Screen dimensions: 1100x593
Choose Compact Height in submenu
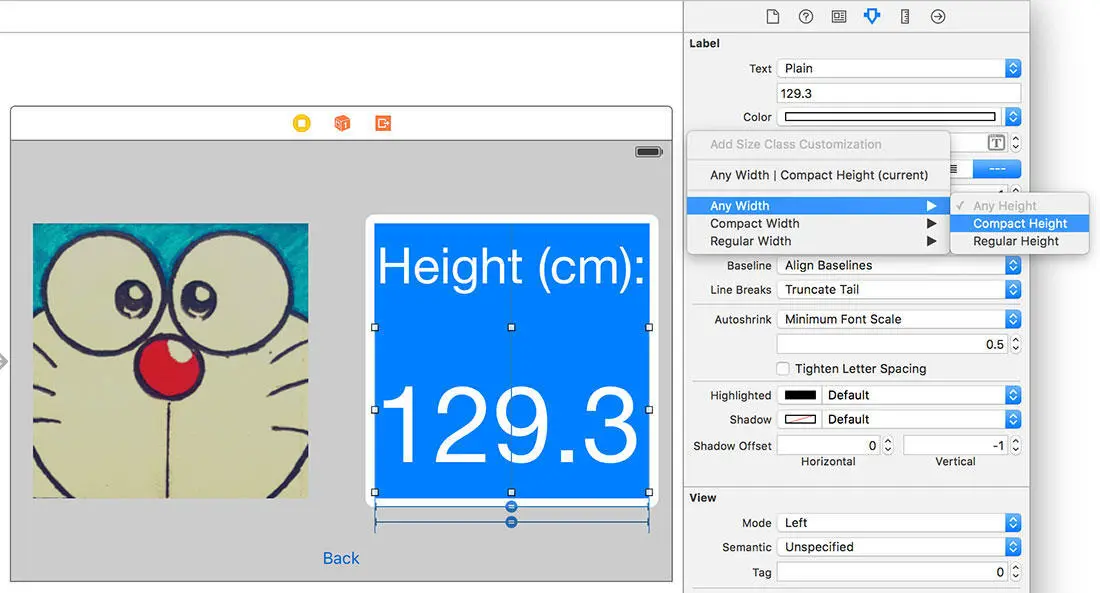(x=1019, y=223)
